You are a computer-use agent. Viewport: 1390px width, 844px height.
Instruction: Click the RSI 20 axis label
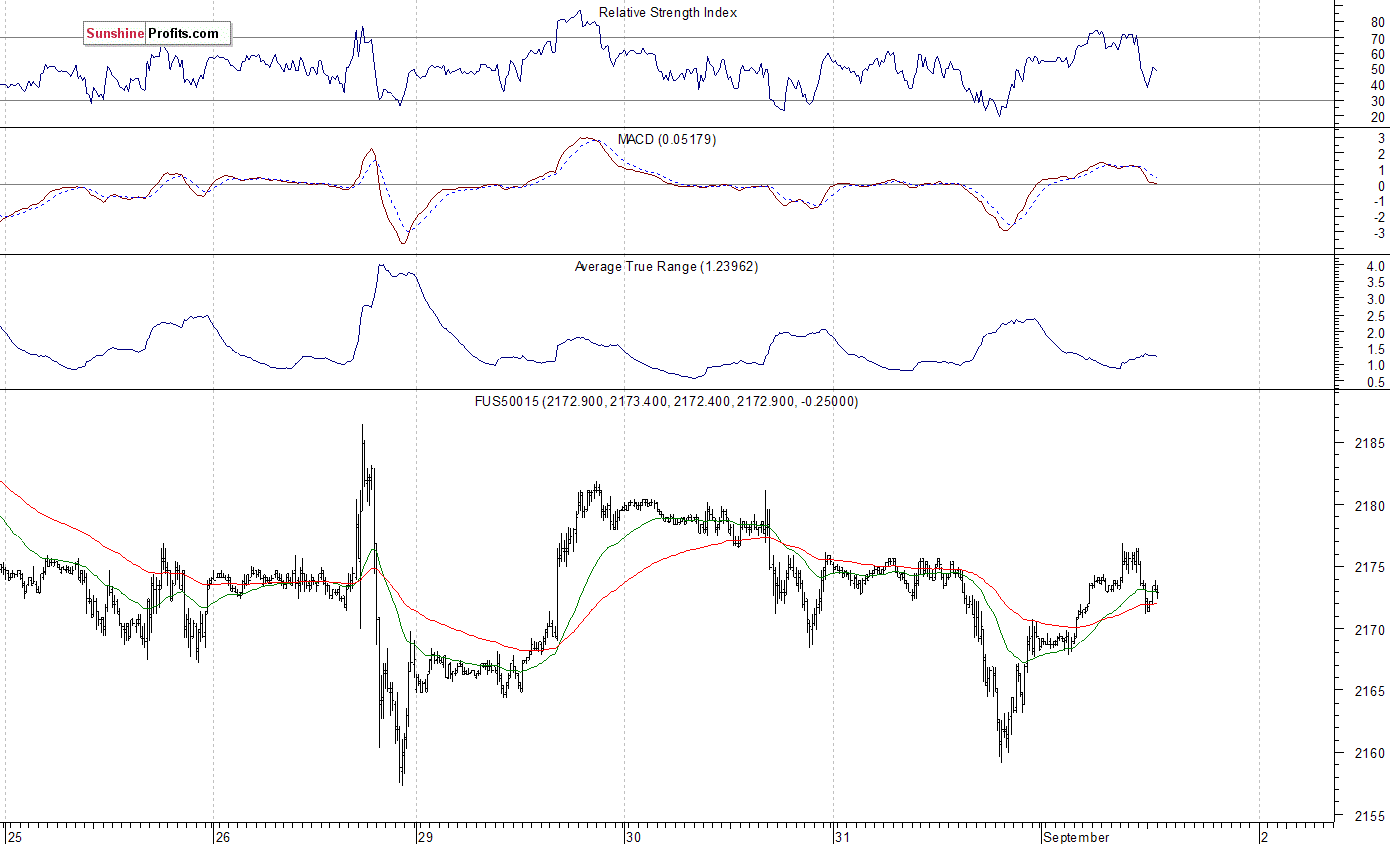tap(1378, 117)
